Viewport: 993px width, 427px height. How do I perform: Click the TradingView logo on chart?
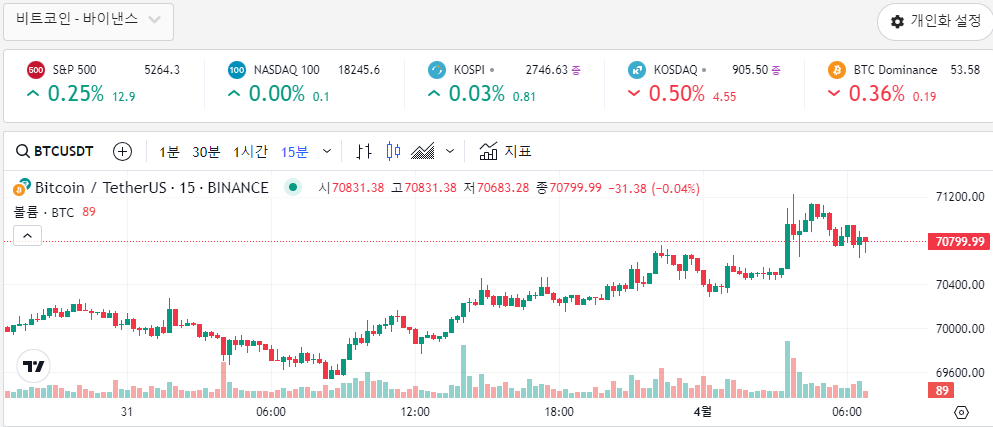coord(33,366)
